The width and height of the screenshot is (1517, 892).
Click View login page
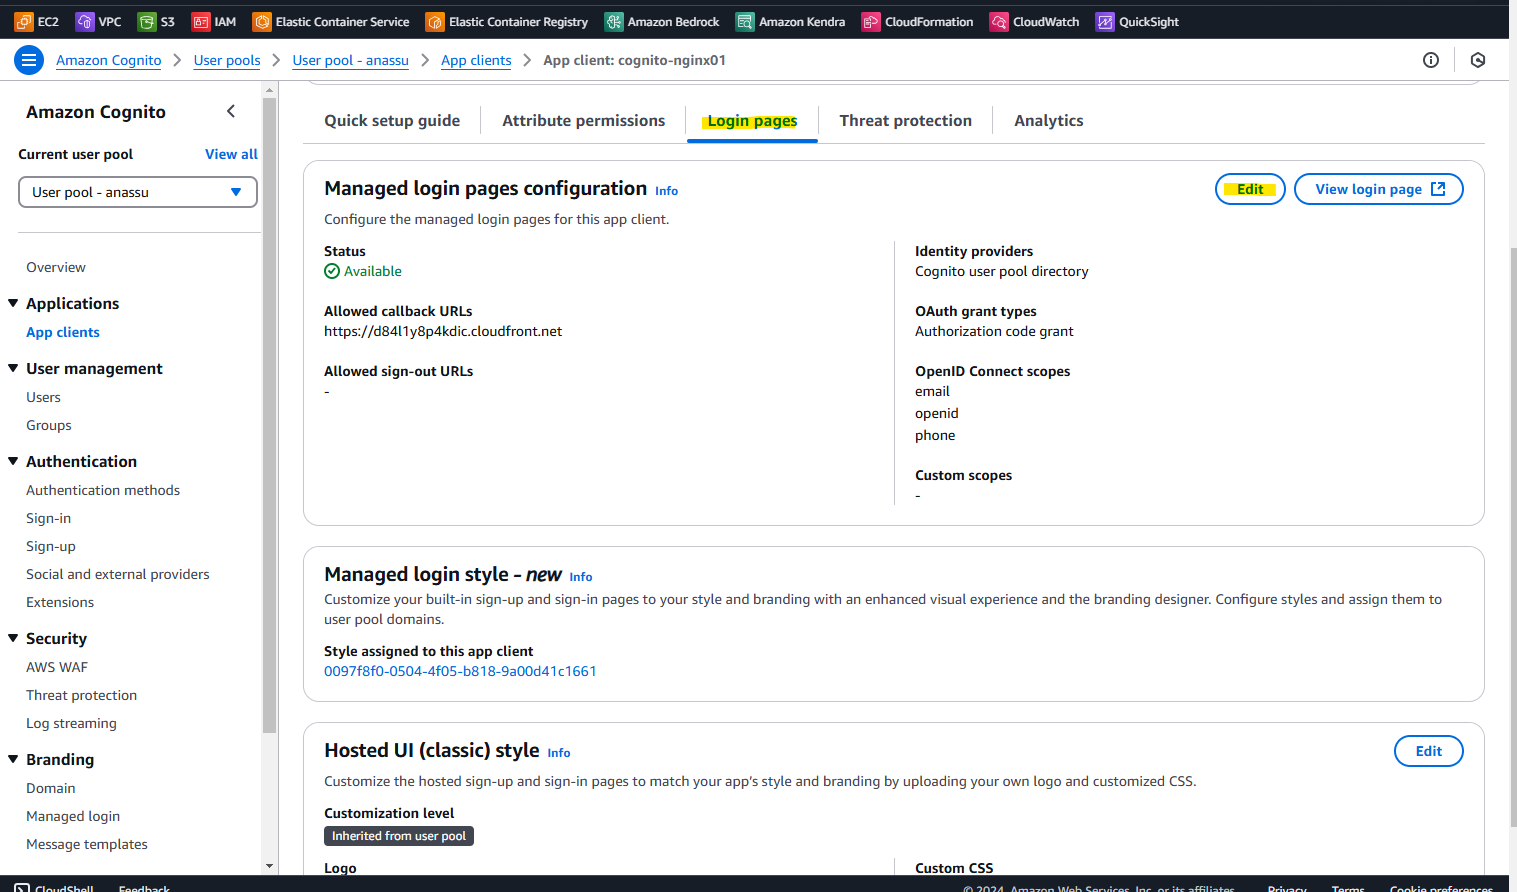(1378, 188)
